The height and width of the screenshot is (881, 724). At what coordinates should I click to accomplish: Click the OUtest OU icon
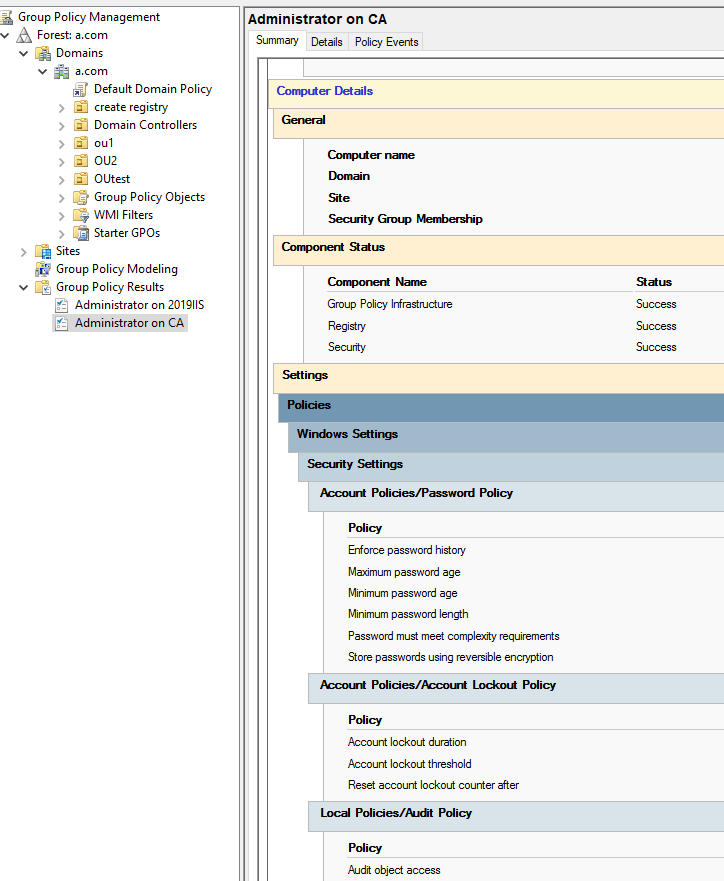tap(81, 179)
